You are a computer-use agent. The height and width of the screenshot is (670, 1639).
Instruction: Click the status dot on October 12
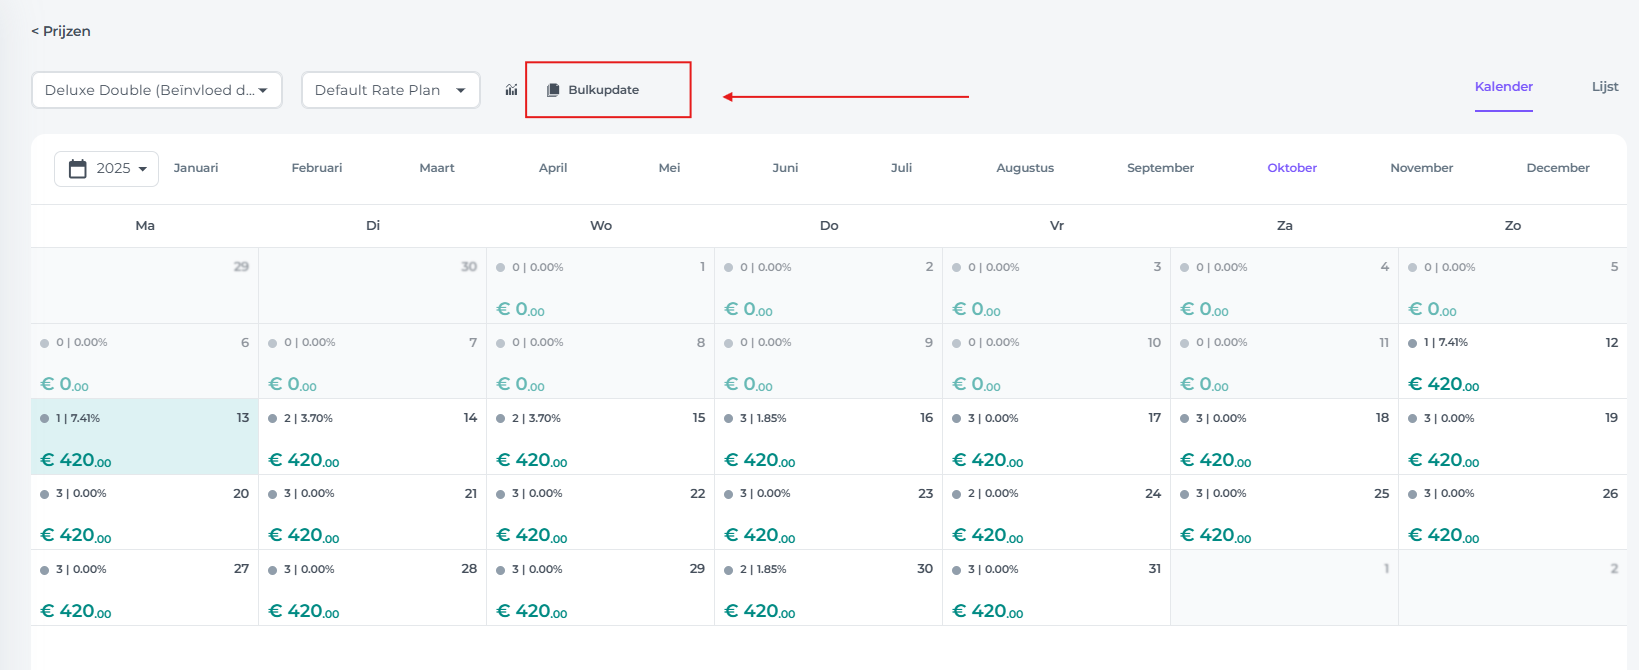click(1412, 343)
